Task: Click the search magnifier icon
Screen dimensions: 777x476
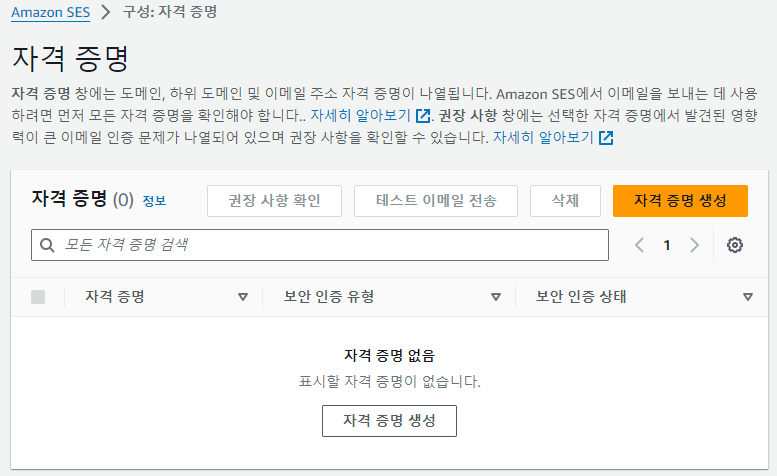Action: click(x=47, y=245)
